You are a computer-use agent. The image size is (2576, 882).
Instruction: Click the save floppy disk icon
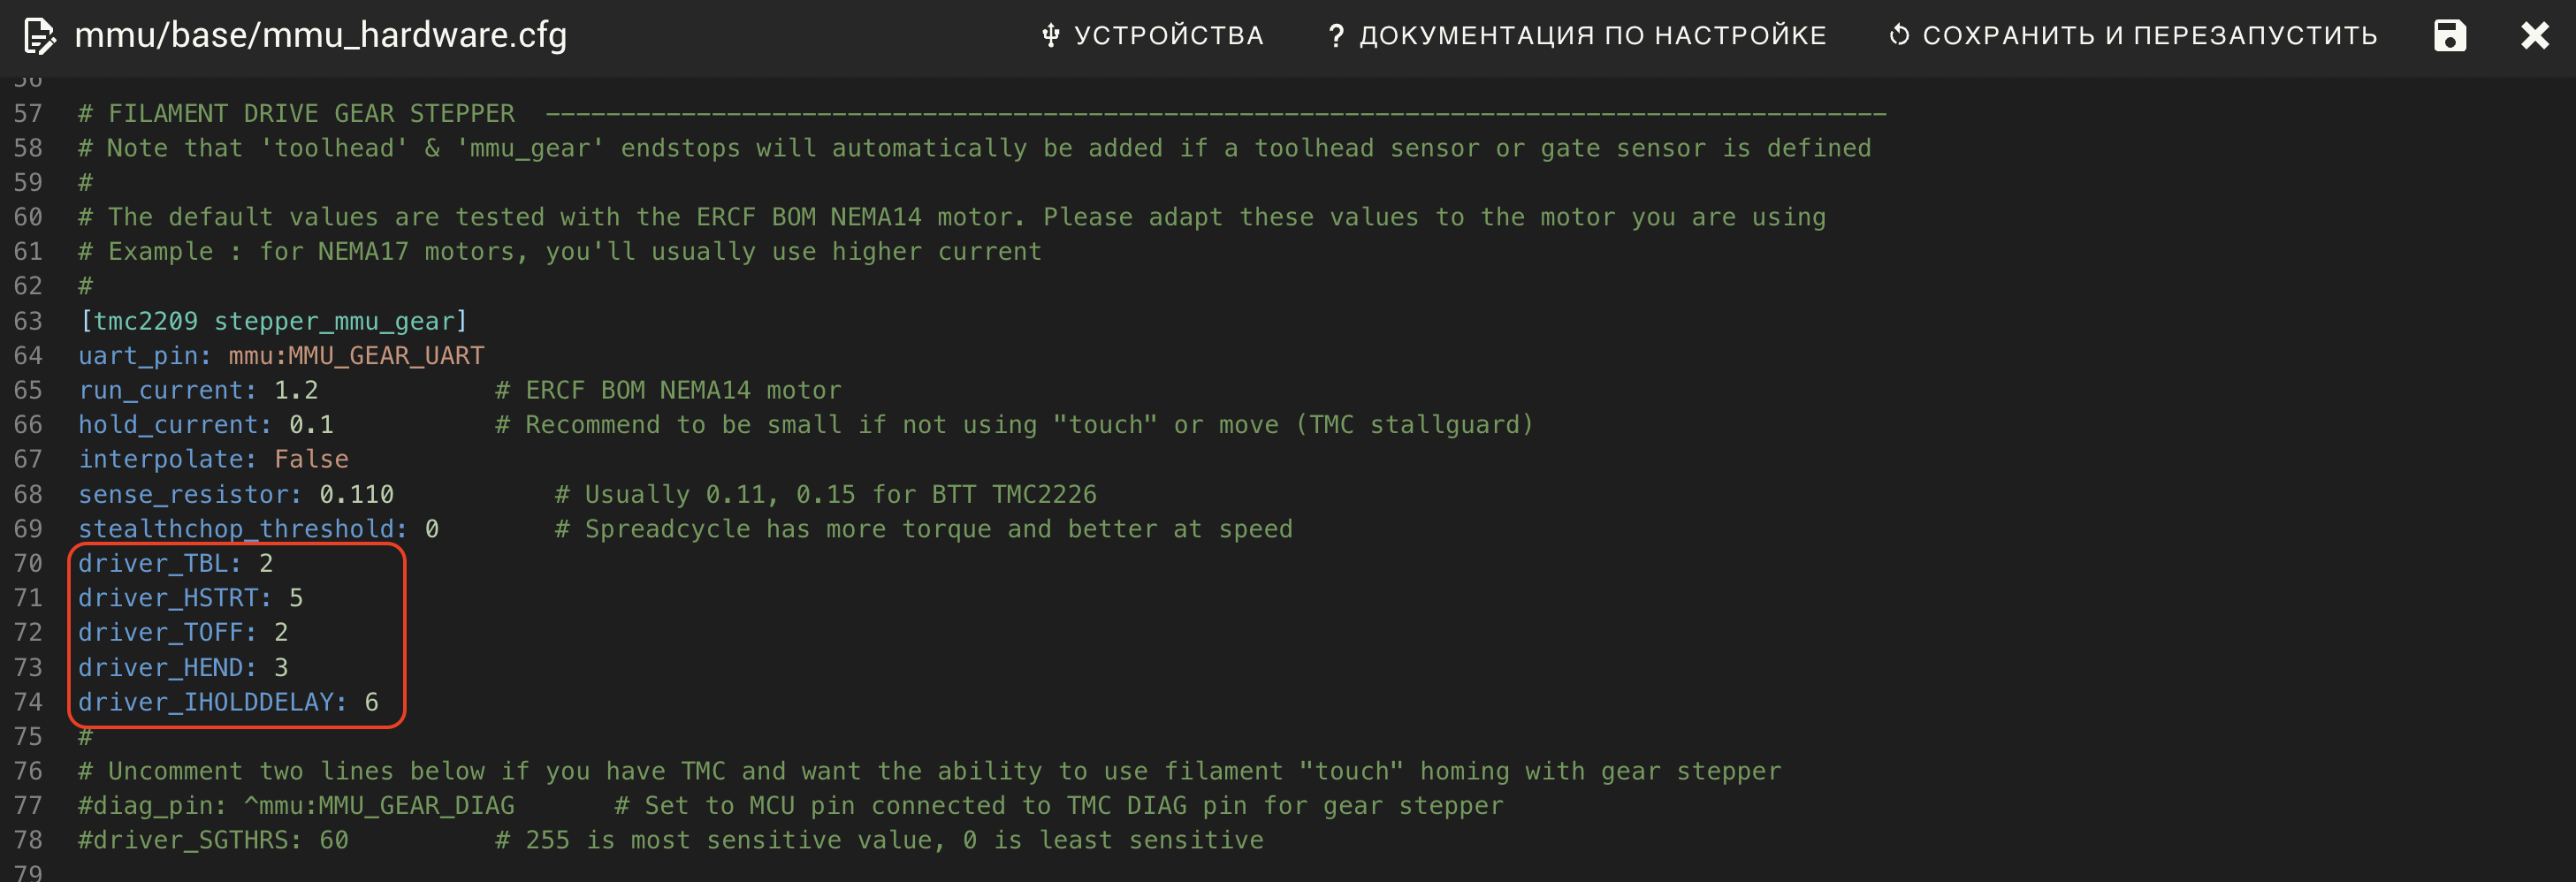[x=2449, y=36]
